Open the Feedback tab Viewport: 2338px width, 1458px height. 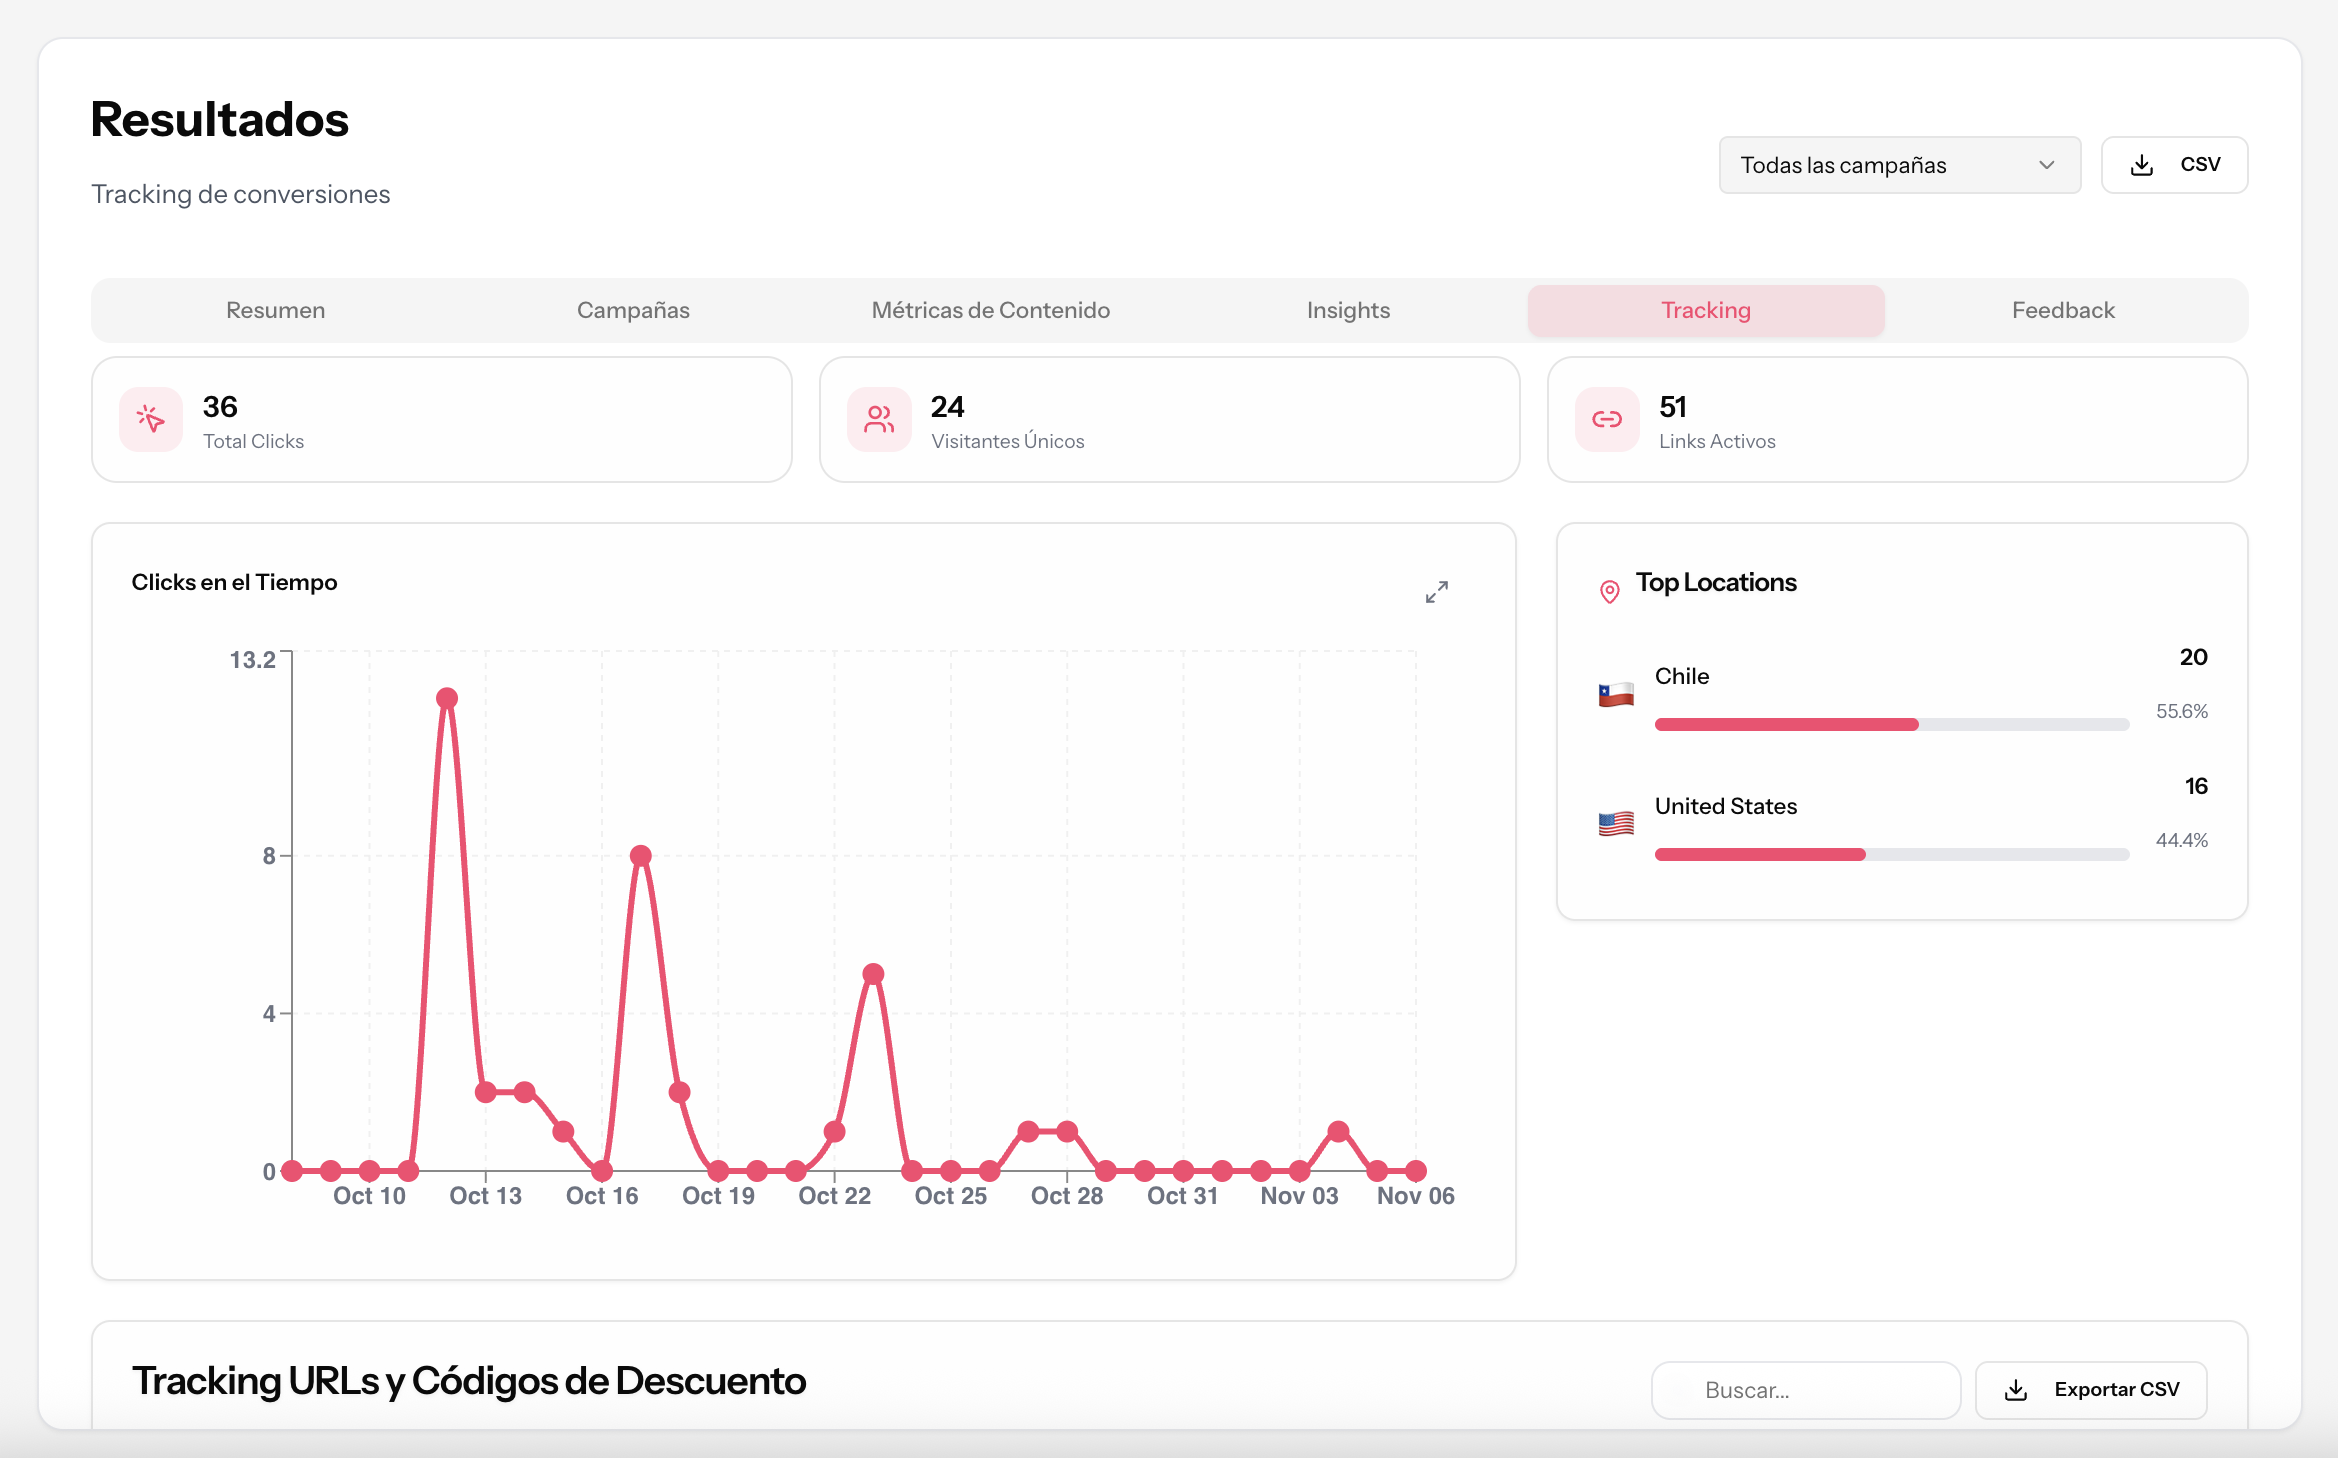(2063, 310)
